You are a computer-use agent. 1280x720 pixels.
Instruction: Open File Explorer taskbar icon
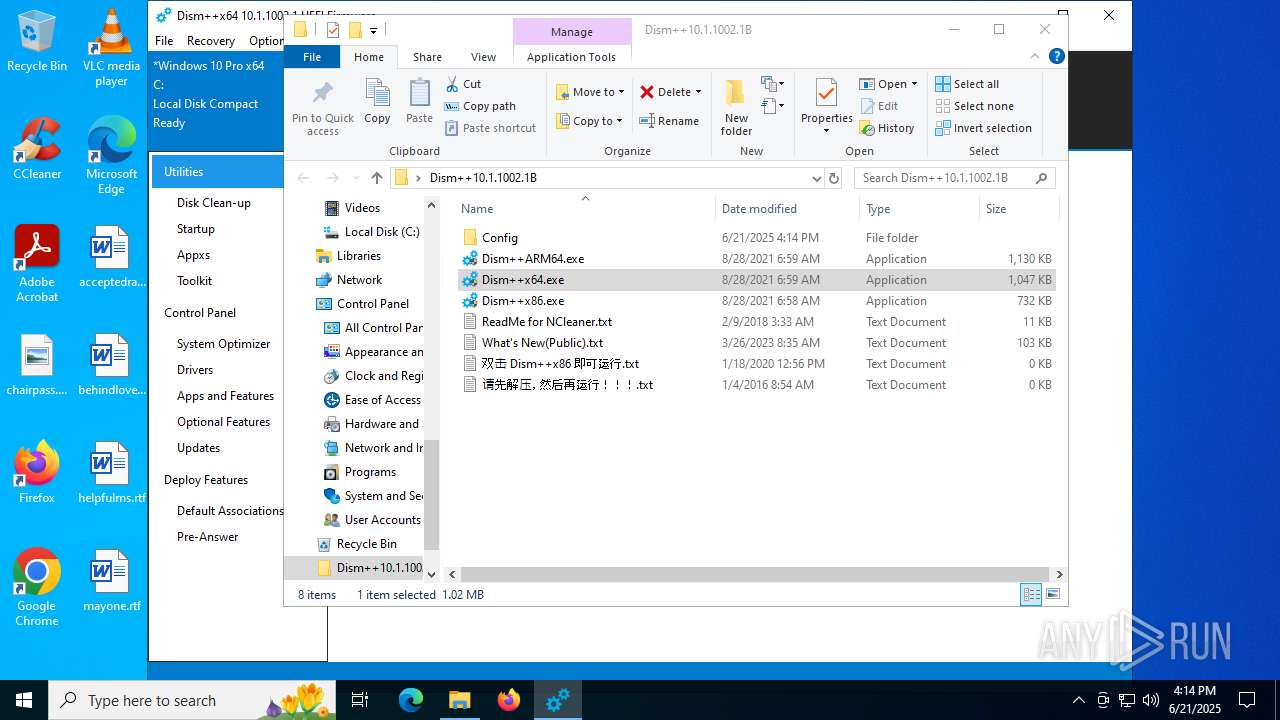point(459,700)
